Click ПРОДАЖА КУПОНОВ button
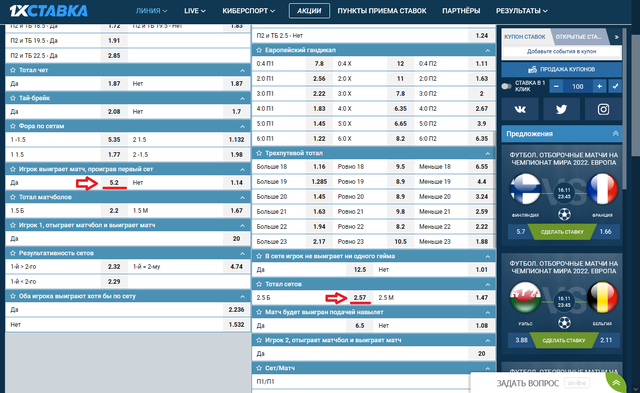The image size is (640, 393). 562,69
